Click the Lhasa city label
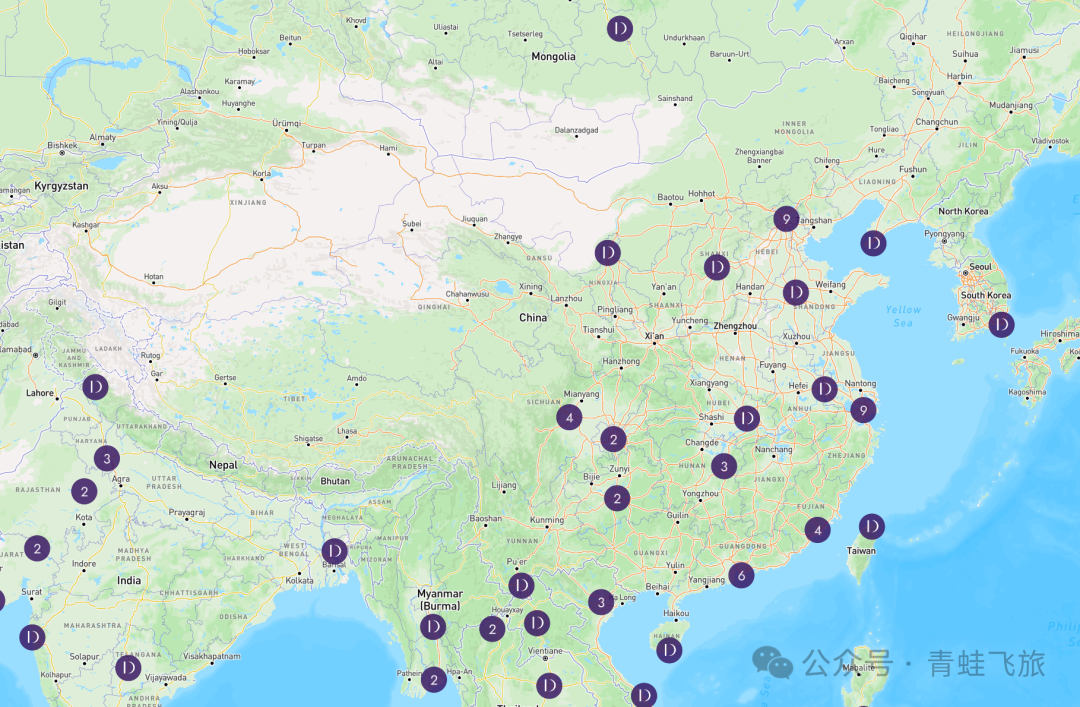Image resolution: width=1080 pixels, height=707 pixels. click(x=347, y=431)
